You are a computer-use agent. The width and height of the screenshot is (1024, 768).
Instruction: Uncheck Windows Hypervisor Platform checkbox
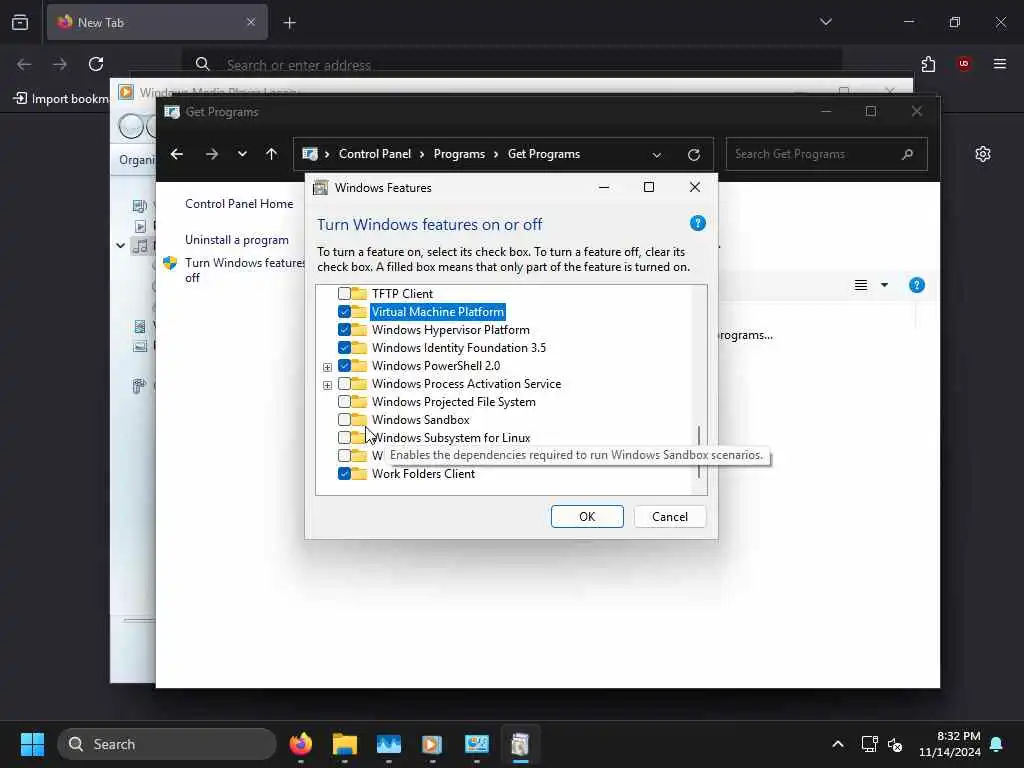click(x=344, y=330)
